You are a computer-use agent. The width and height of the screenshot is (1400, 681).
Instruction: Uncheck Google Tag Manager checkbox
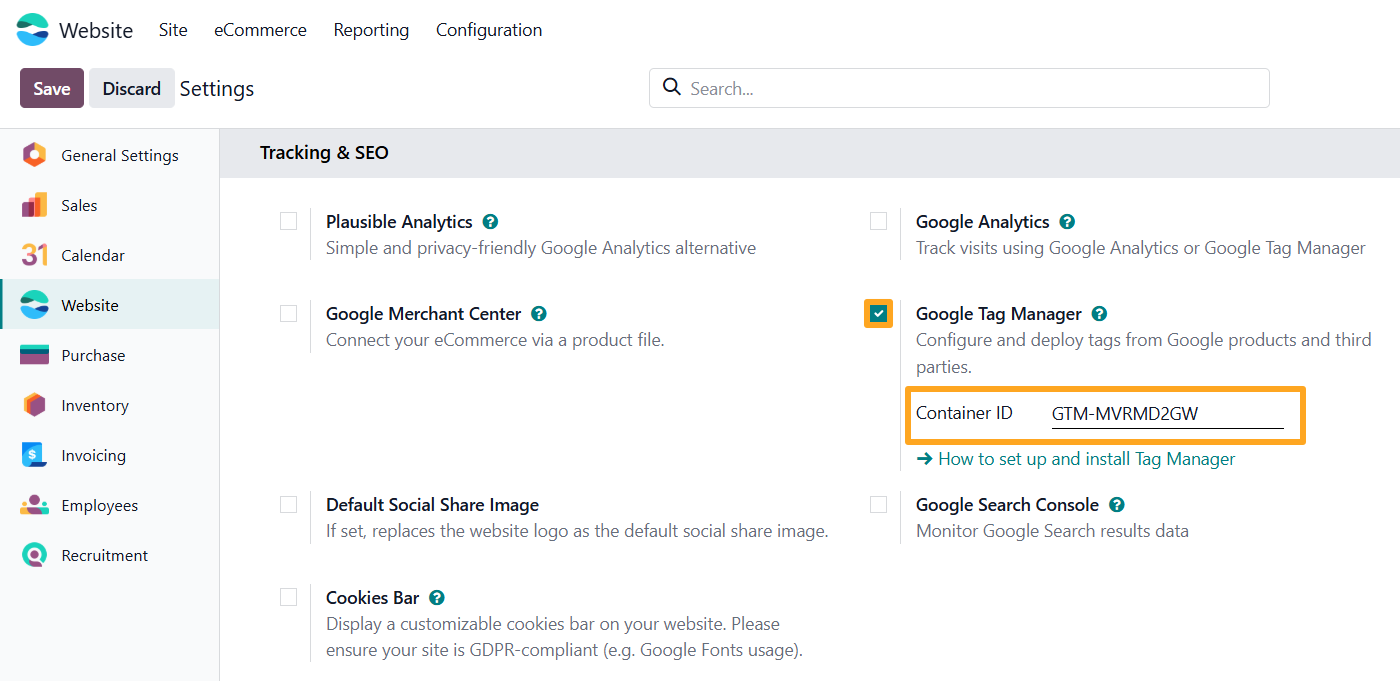pos(878,314)
